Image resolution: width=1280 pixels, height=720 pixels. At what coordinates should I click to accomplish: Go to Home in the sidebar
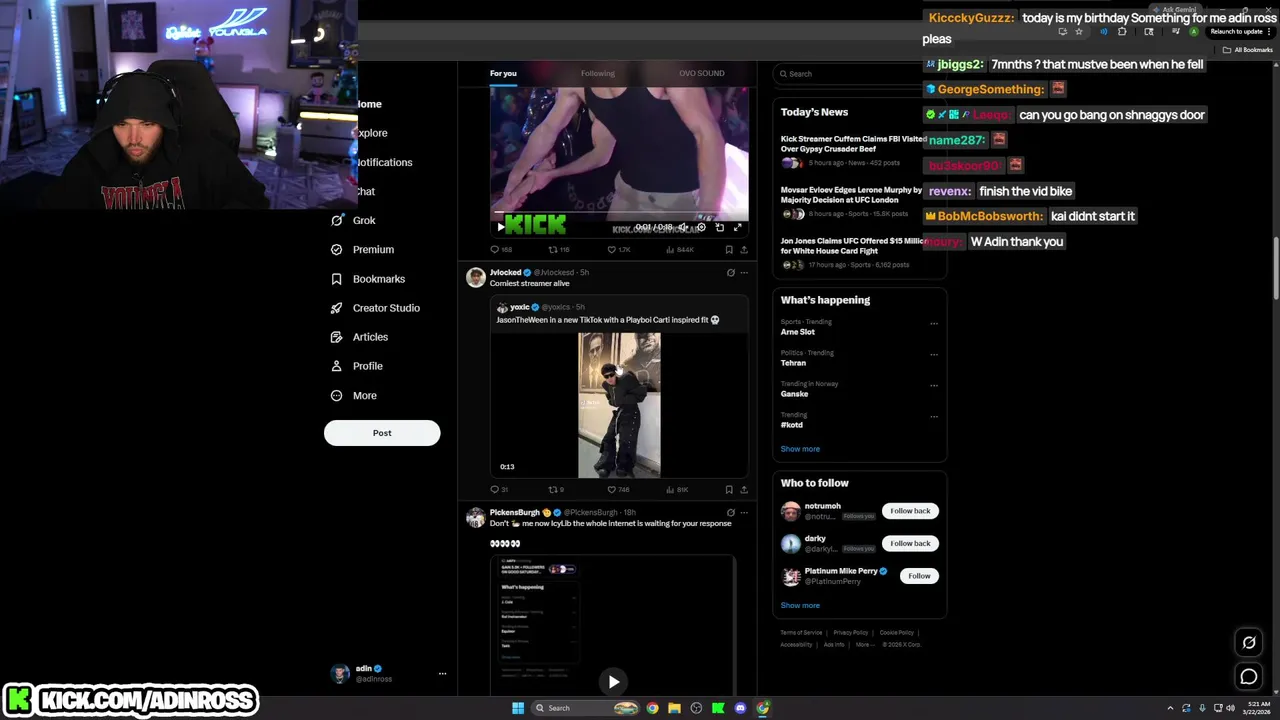click(370, 104)
